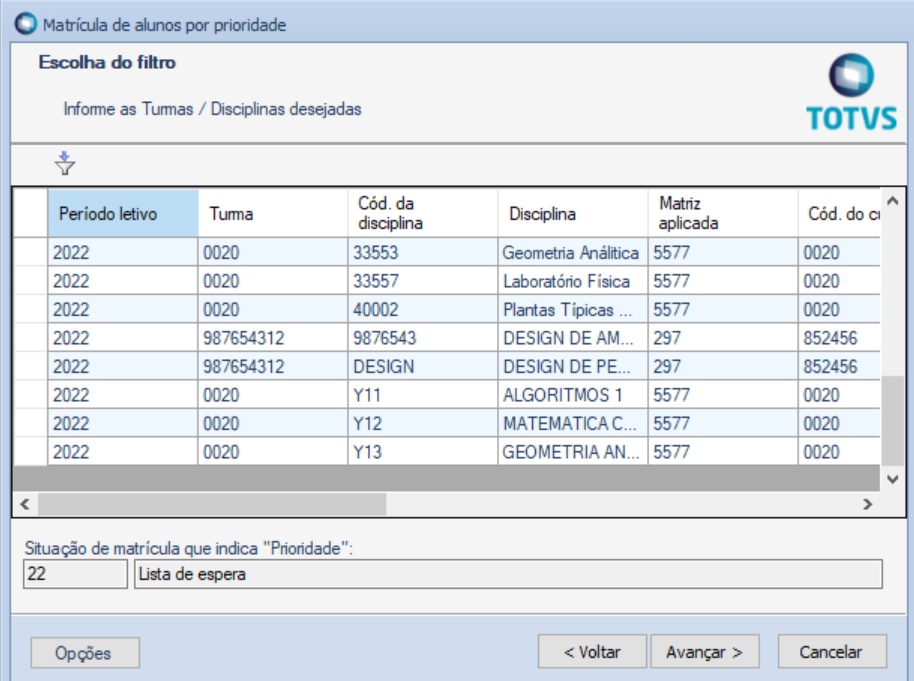This screenshot has width=914, height=681.
Task: Go back with the Voltar button
Action: tap(592, 651)
